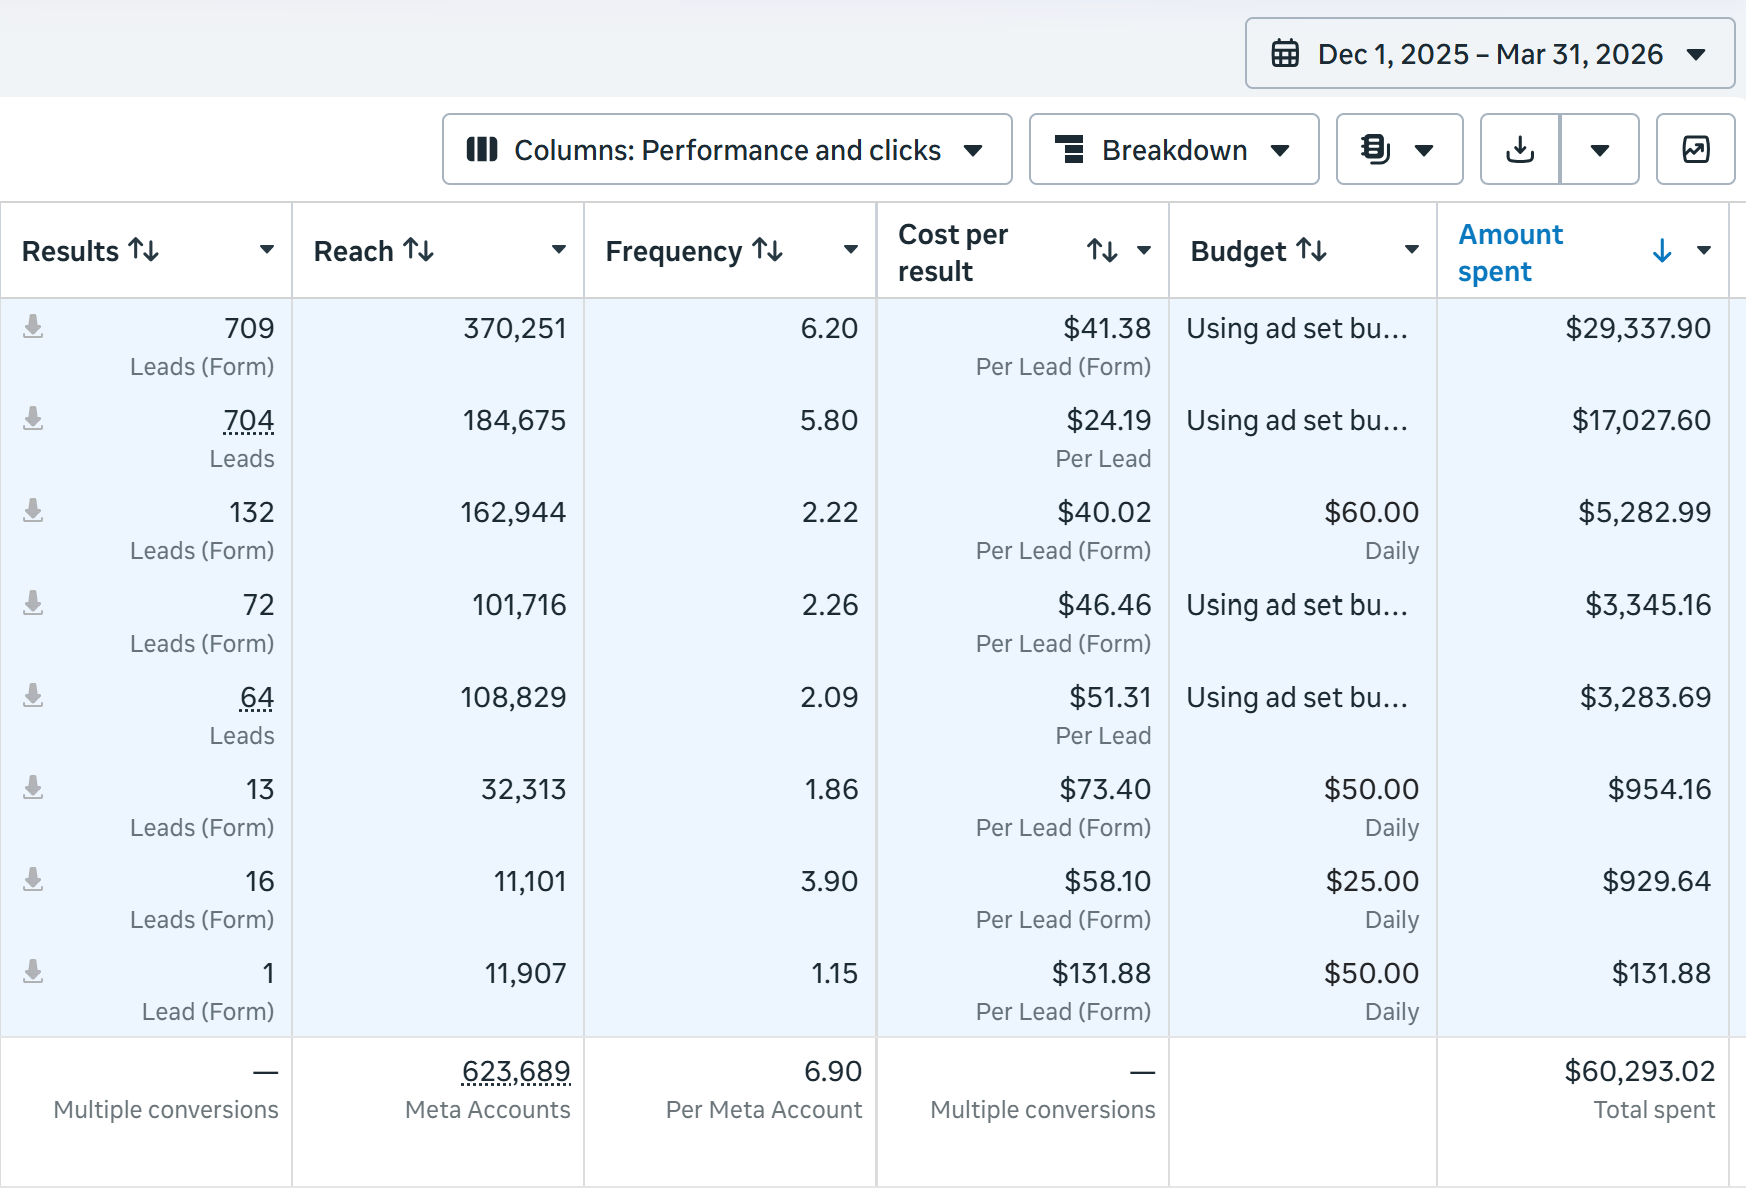1746x1196 pixels.
Task: Open Columns: Performance and clicks dropdown
Action: tap(727, 150)
